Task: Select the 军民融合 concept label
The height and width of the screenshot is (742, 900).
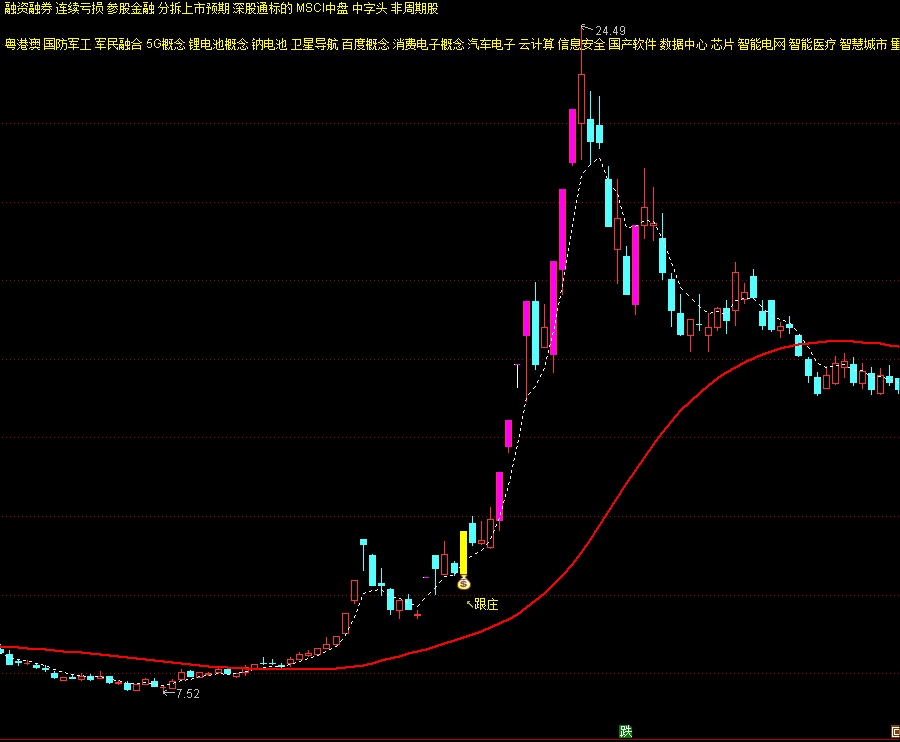Action: point(118,44)
